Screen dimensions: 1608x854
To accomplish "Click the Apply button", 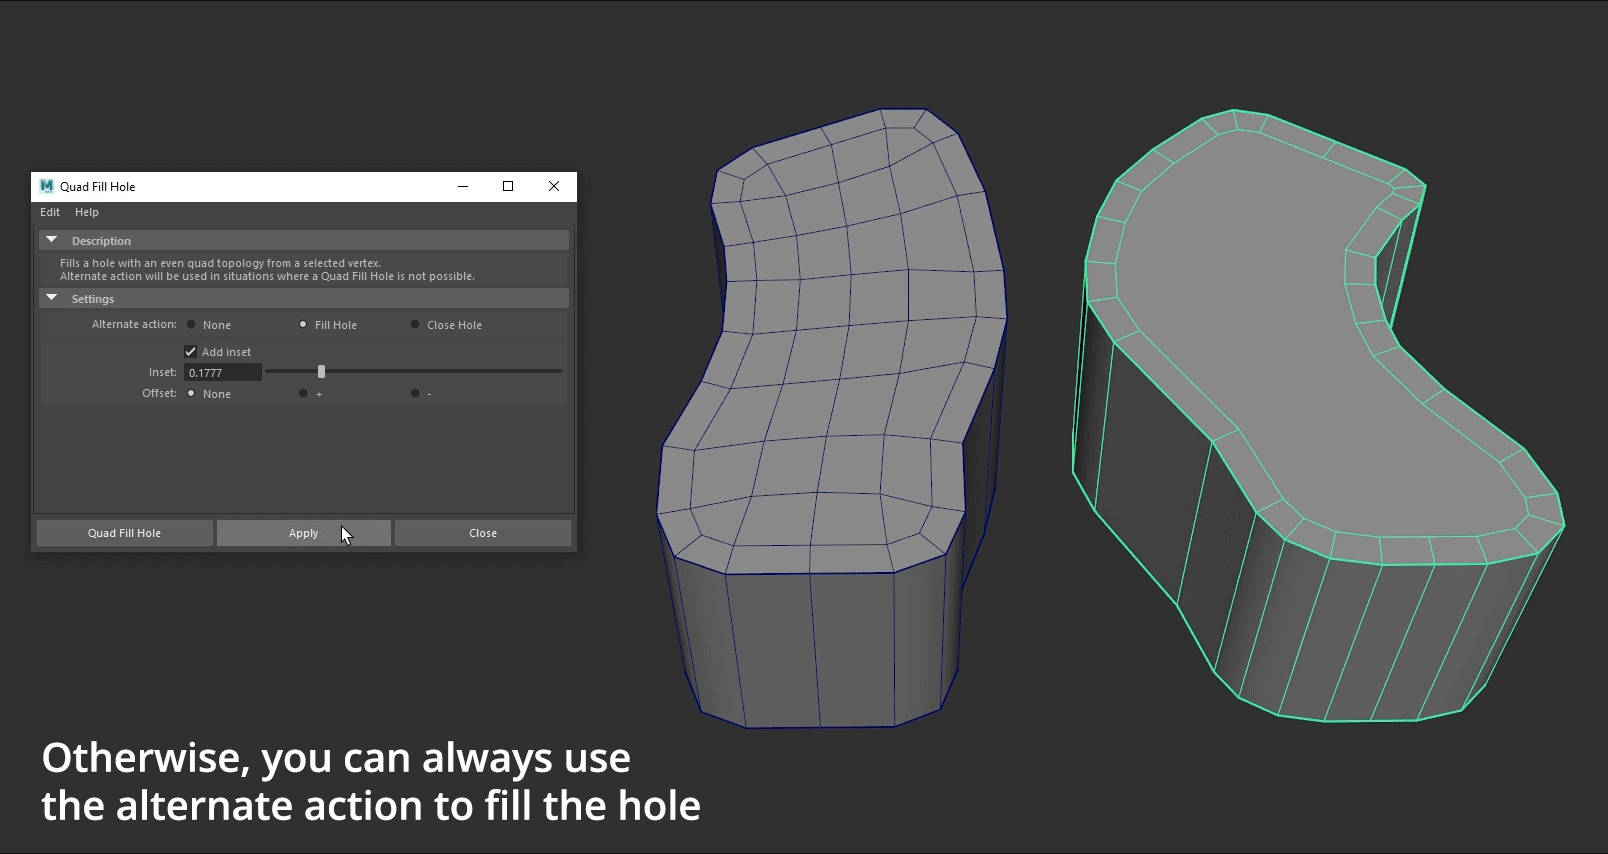I will click(304, 533).
